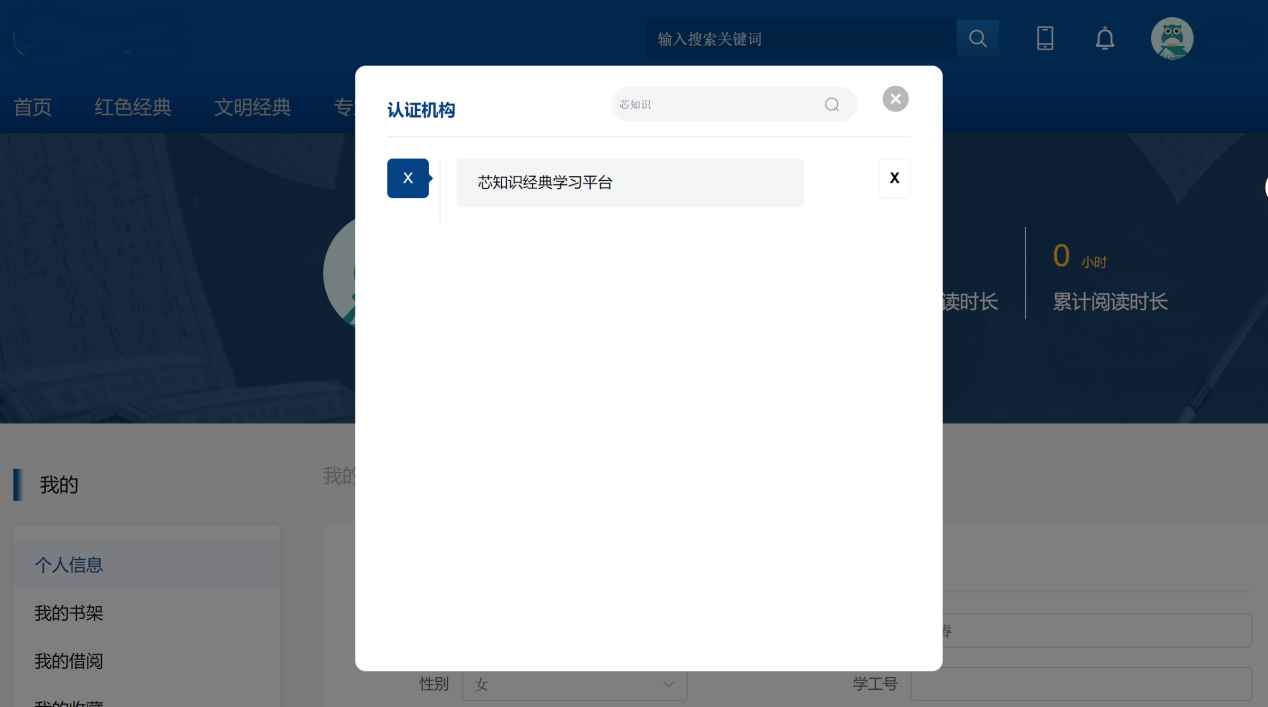Open the 文明经典 navigation item
The width and height of the screenshot is (1268, 707).
pos(252,107)
